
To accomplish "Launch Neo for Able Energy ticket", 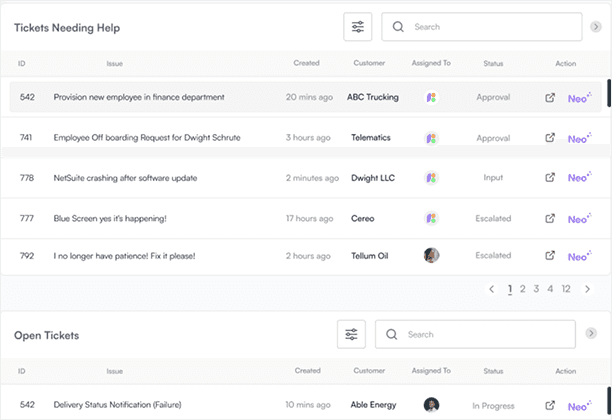I will (x=580, y=406).
